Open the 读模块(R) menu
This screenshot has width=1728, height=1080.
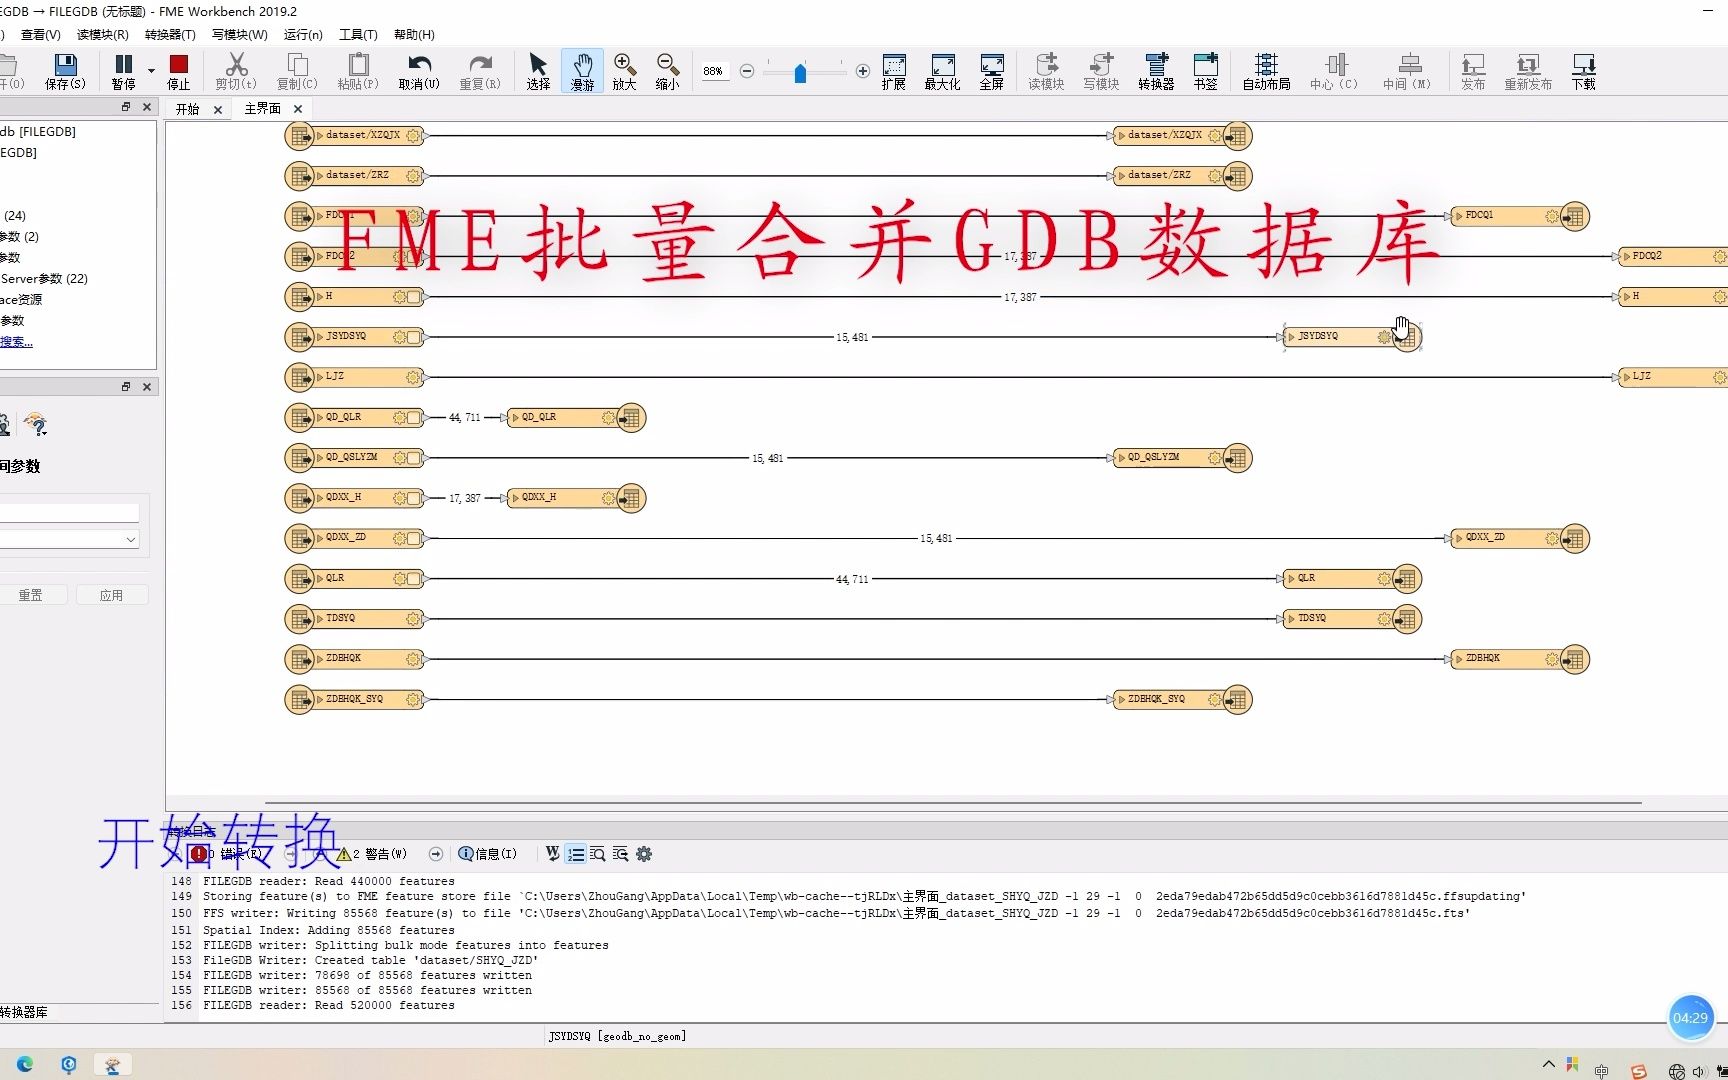[x=103, y=34]
